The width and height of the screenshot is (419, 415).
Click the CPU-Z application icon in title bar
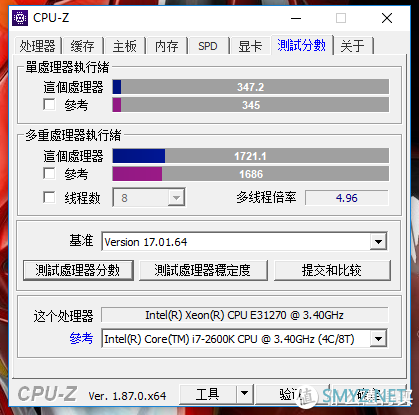[20, 18]
